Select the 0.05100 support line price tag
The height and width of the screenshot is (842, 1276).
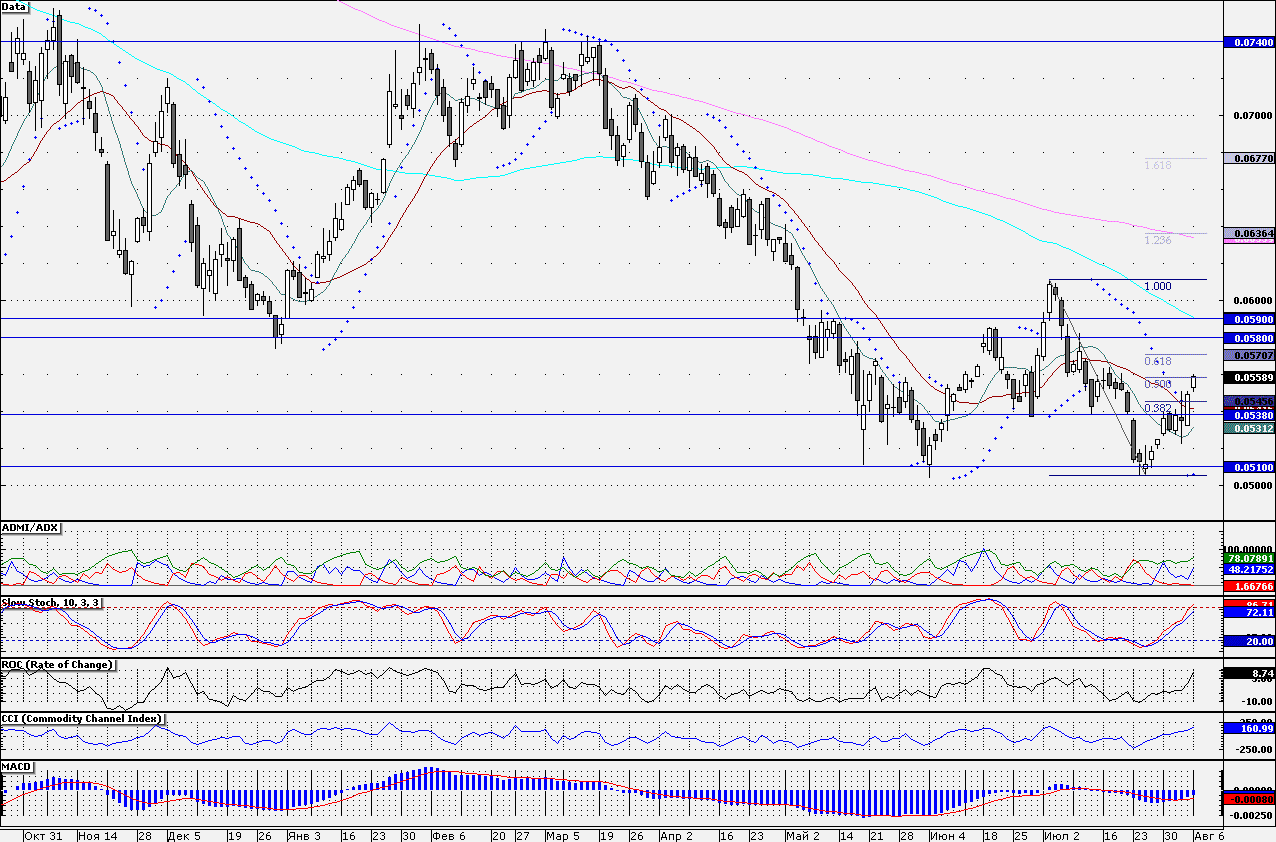pos(1249,467)
